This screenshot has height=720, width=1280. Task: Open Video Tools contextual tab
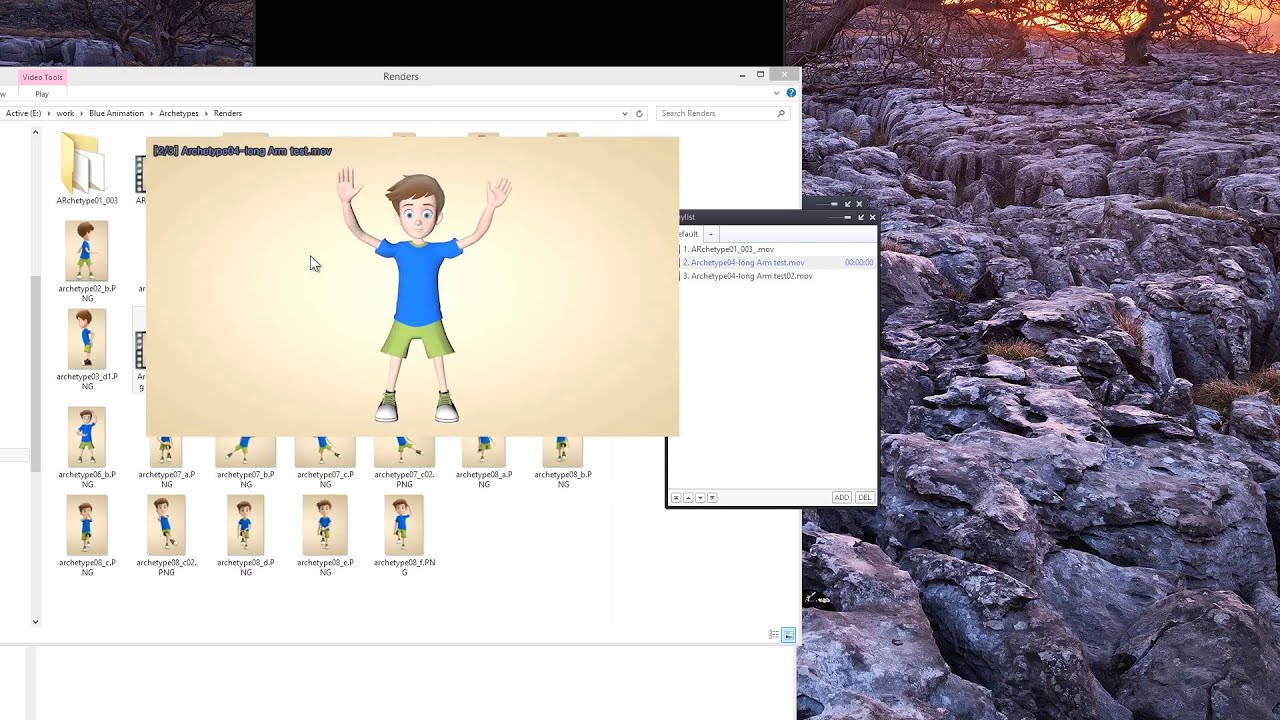[x=43, y=77]
